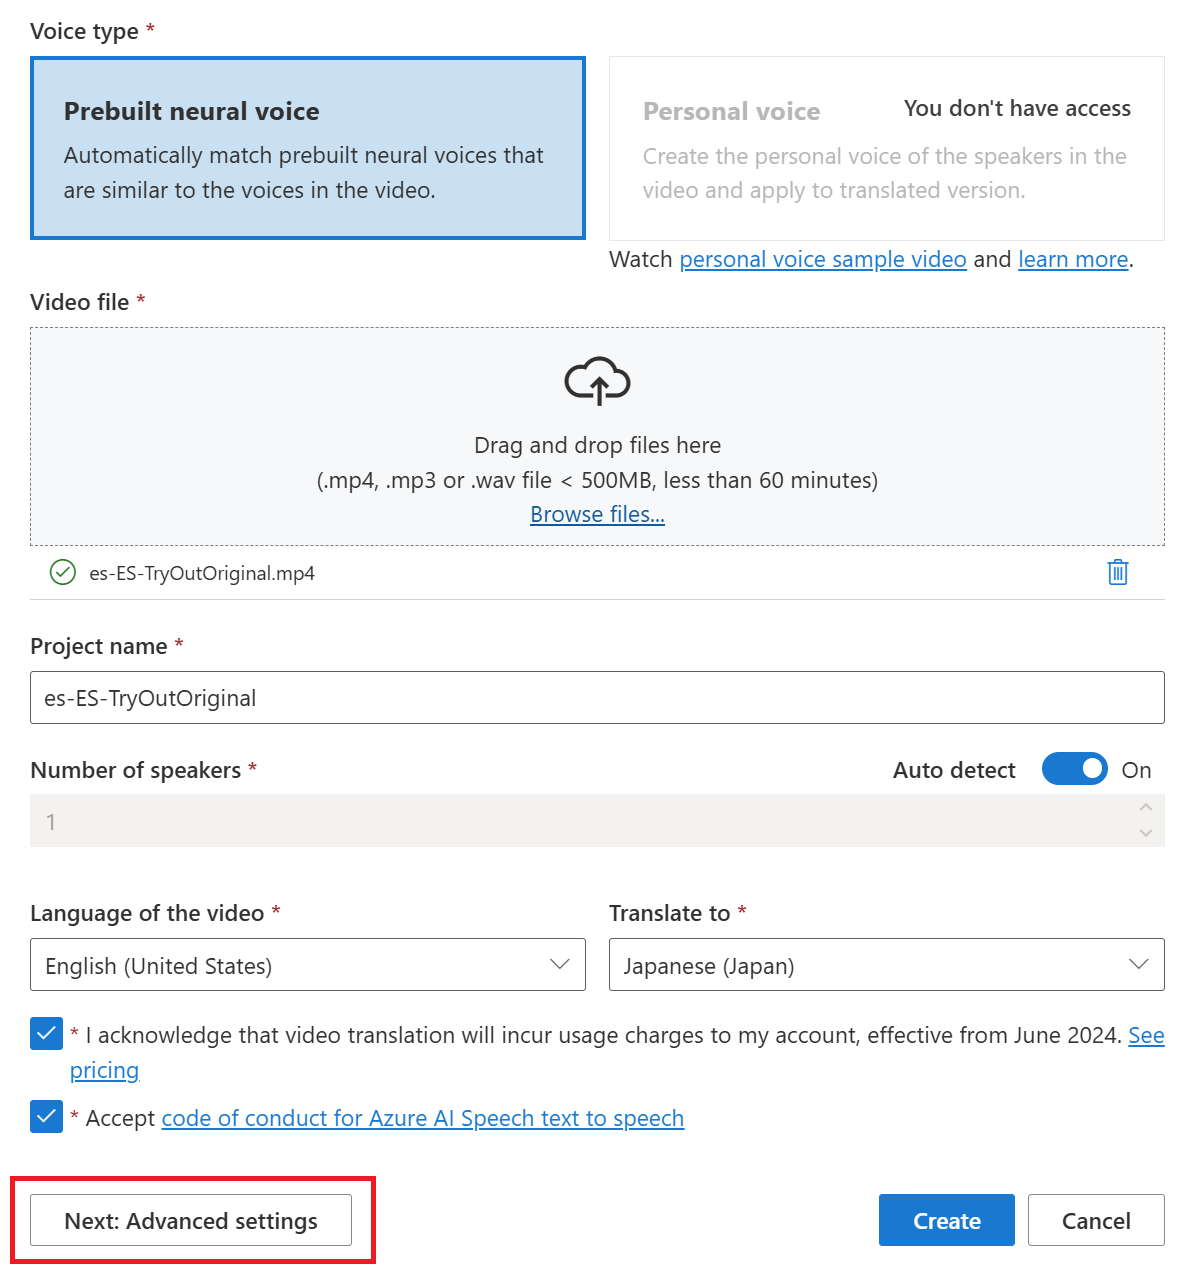Screen dimensions: 1188x1278
Task: Click the Number of speakers down arrow
Action: (x=1146, y=832)
